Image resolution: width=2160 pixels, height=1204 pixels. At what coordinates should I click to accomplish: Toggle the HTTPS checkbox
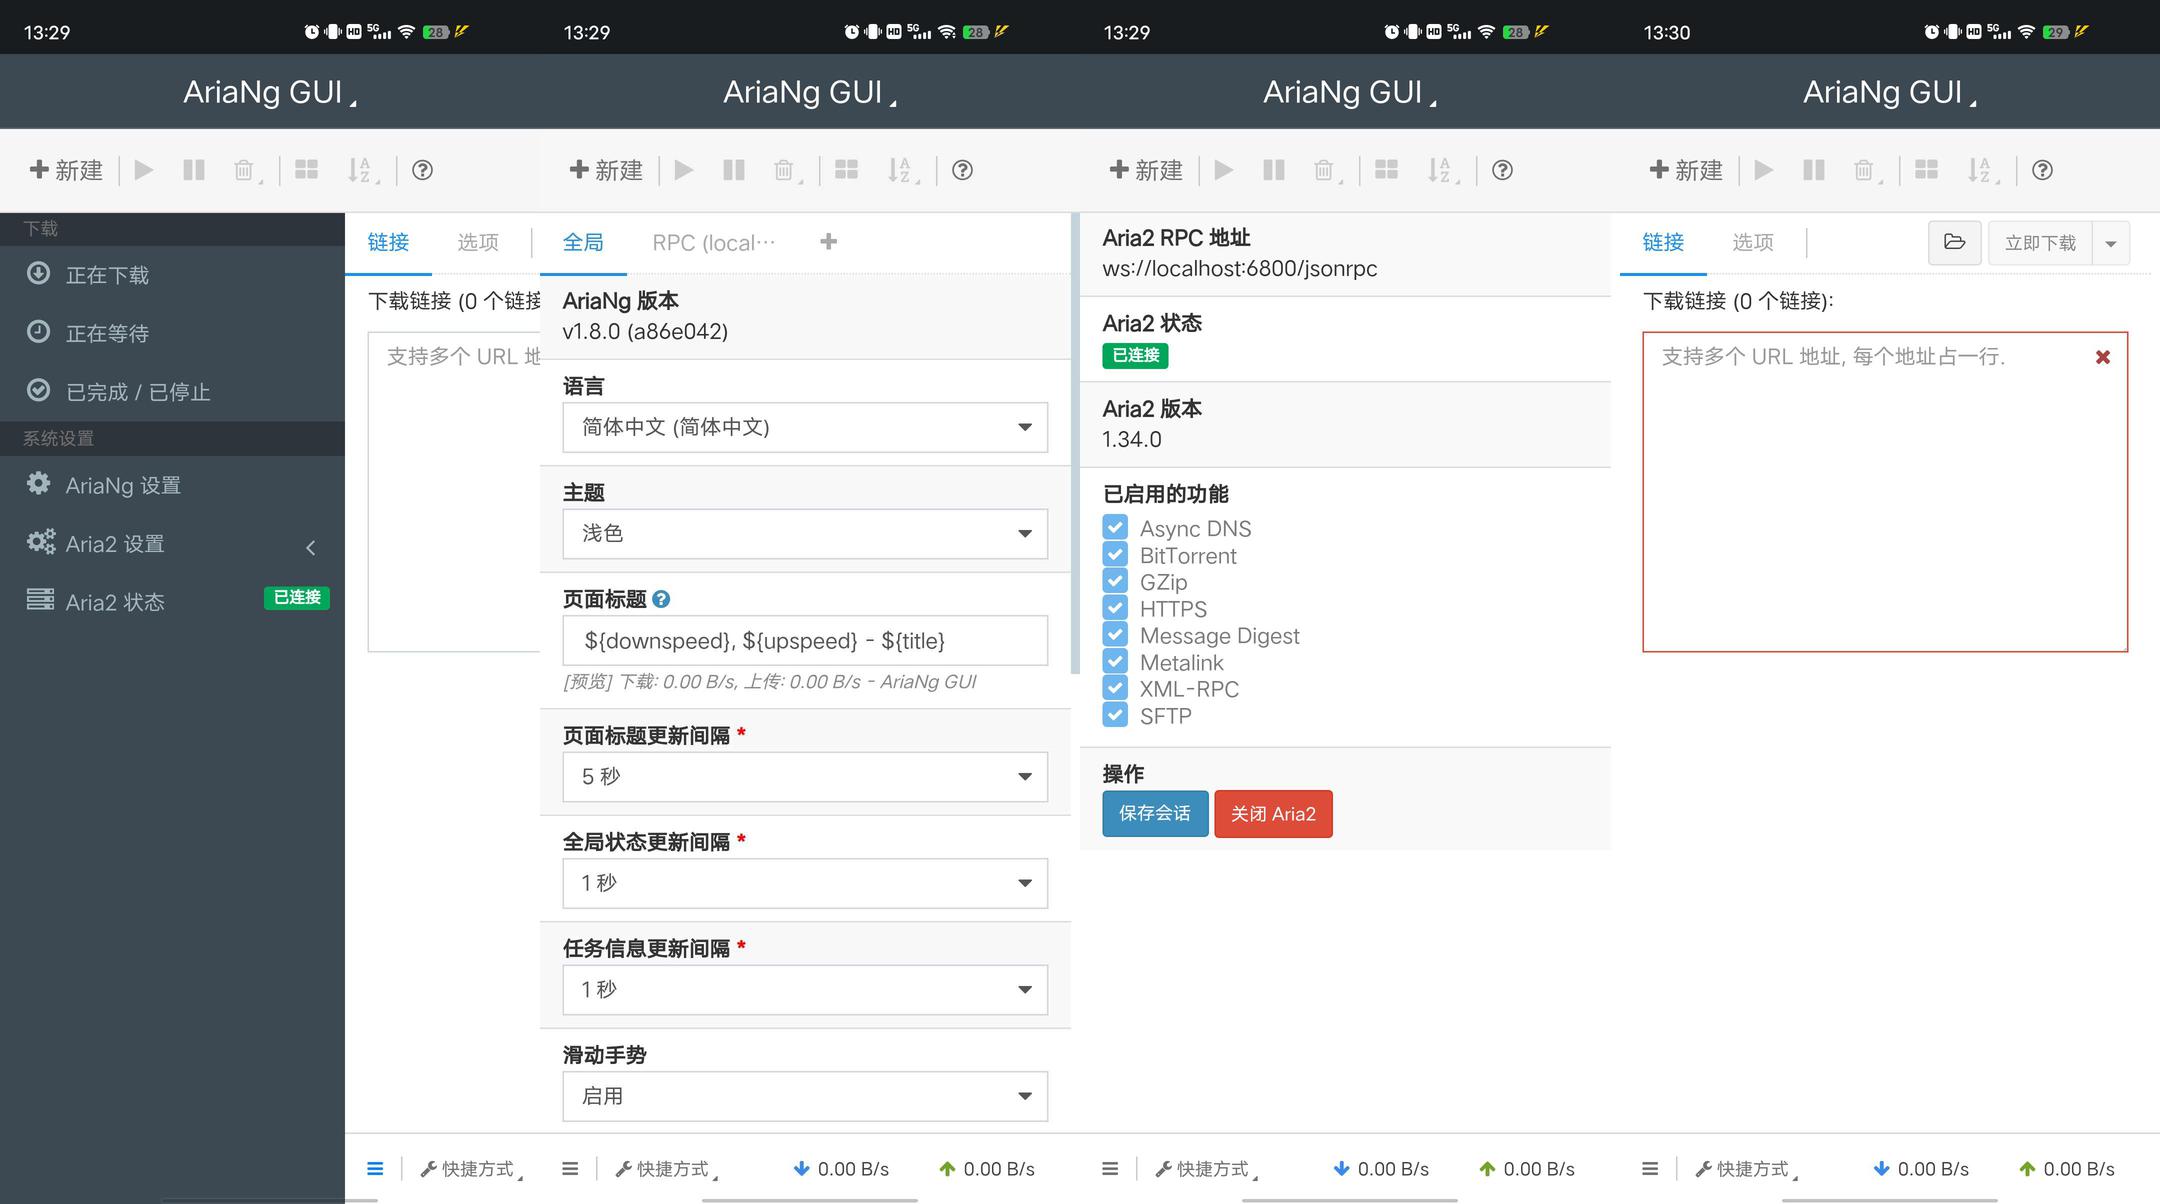[x=1115, y=608]
